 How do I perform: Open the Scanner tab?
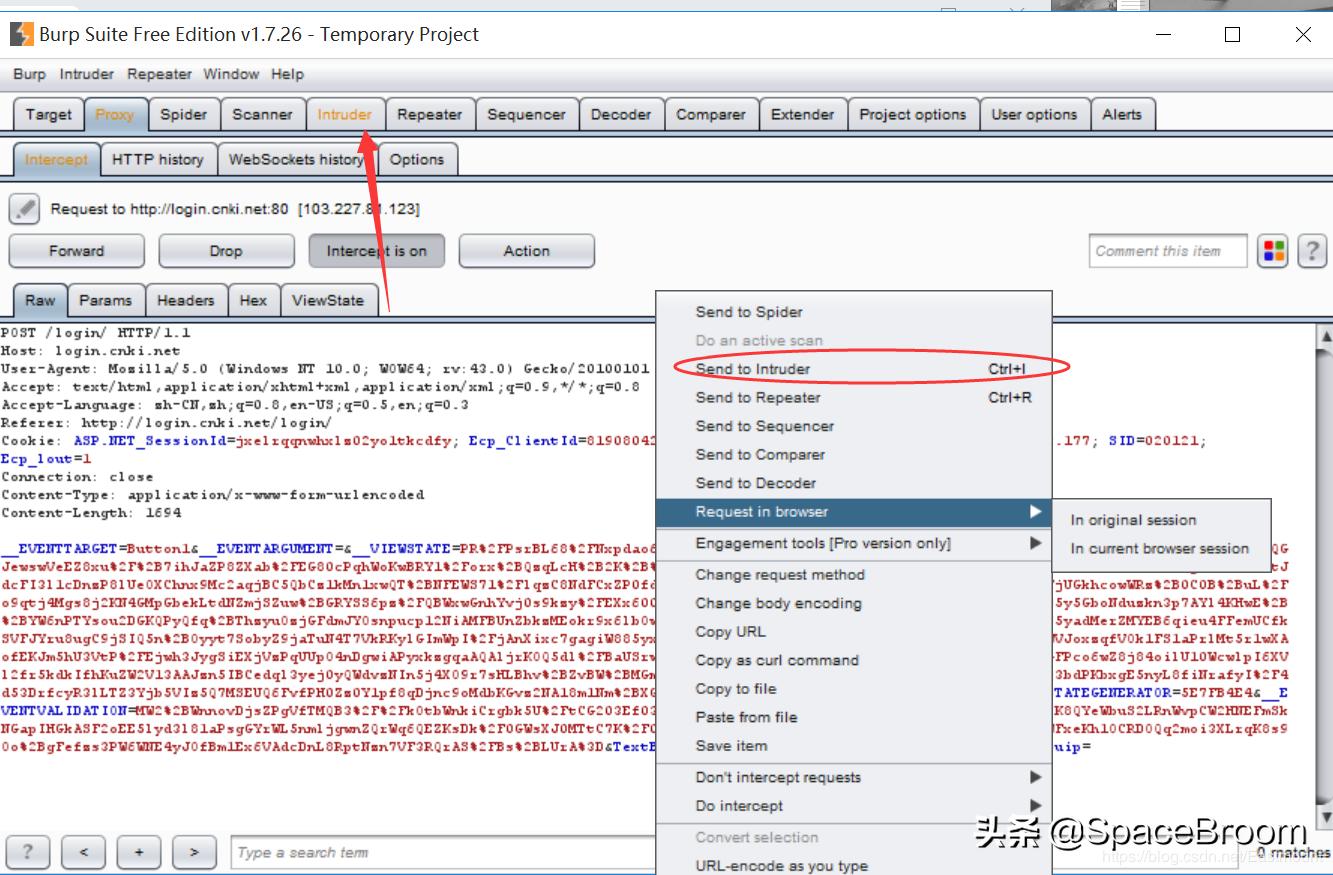[x=262, y=114]
